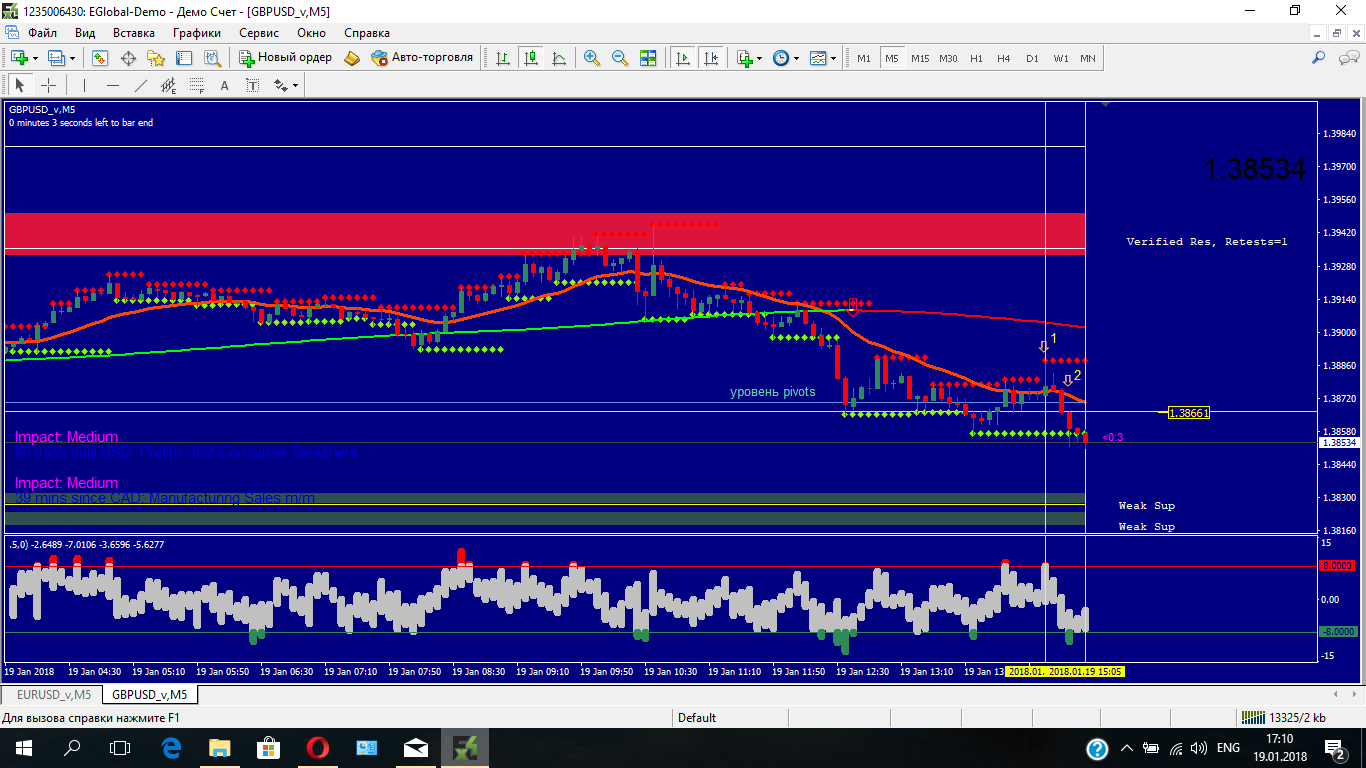Select the text label tool
The image size is (1366, 768).
click(225, 86)
